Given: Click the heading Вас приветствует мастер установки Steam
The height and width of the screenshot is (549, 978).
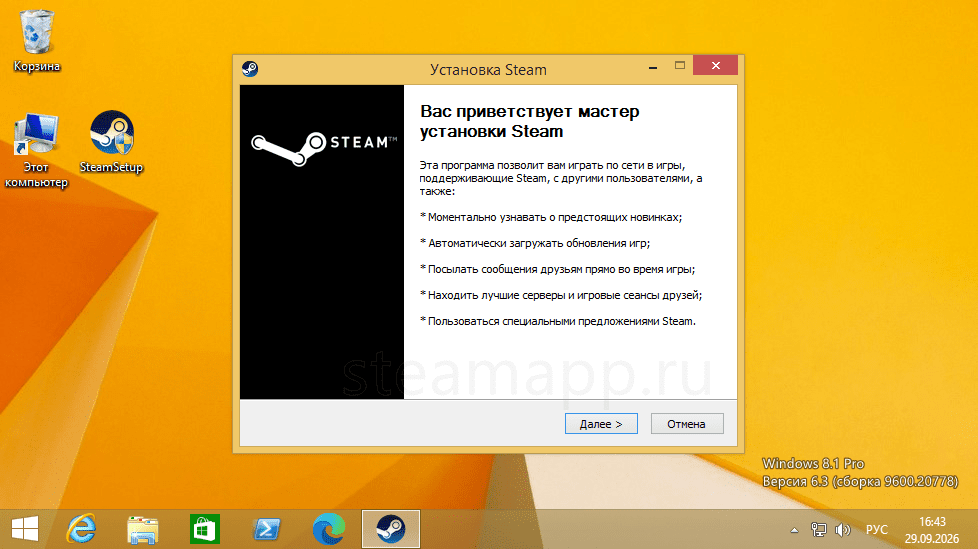Looking at the screenshot, I should click(x=530, y=122).
